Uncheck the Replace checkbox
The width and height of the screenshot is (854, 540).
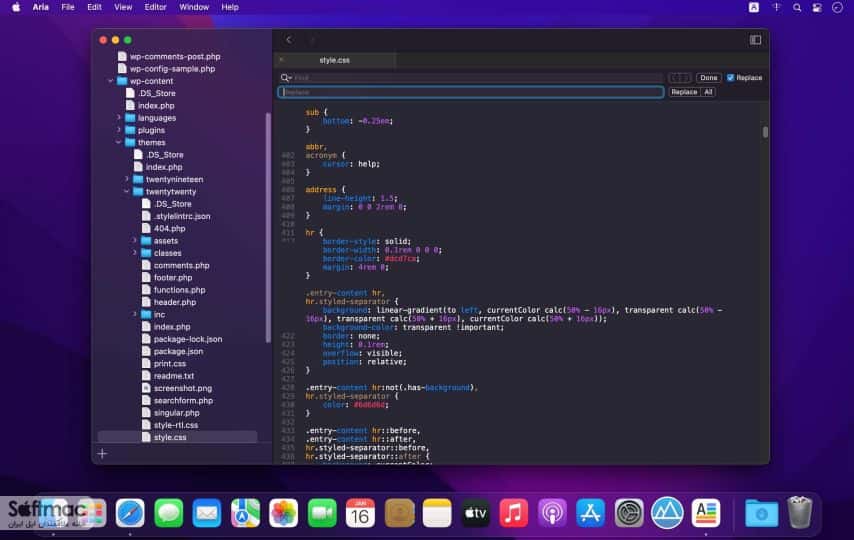click(x=731, y=78)
